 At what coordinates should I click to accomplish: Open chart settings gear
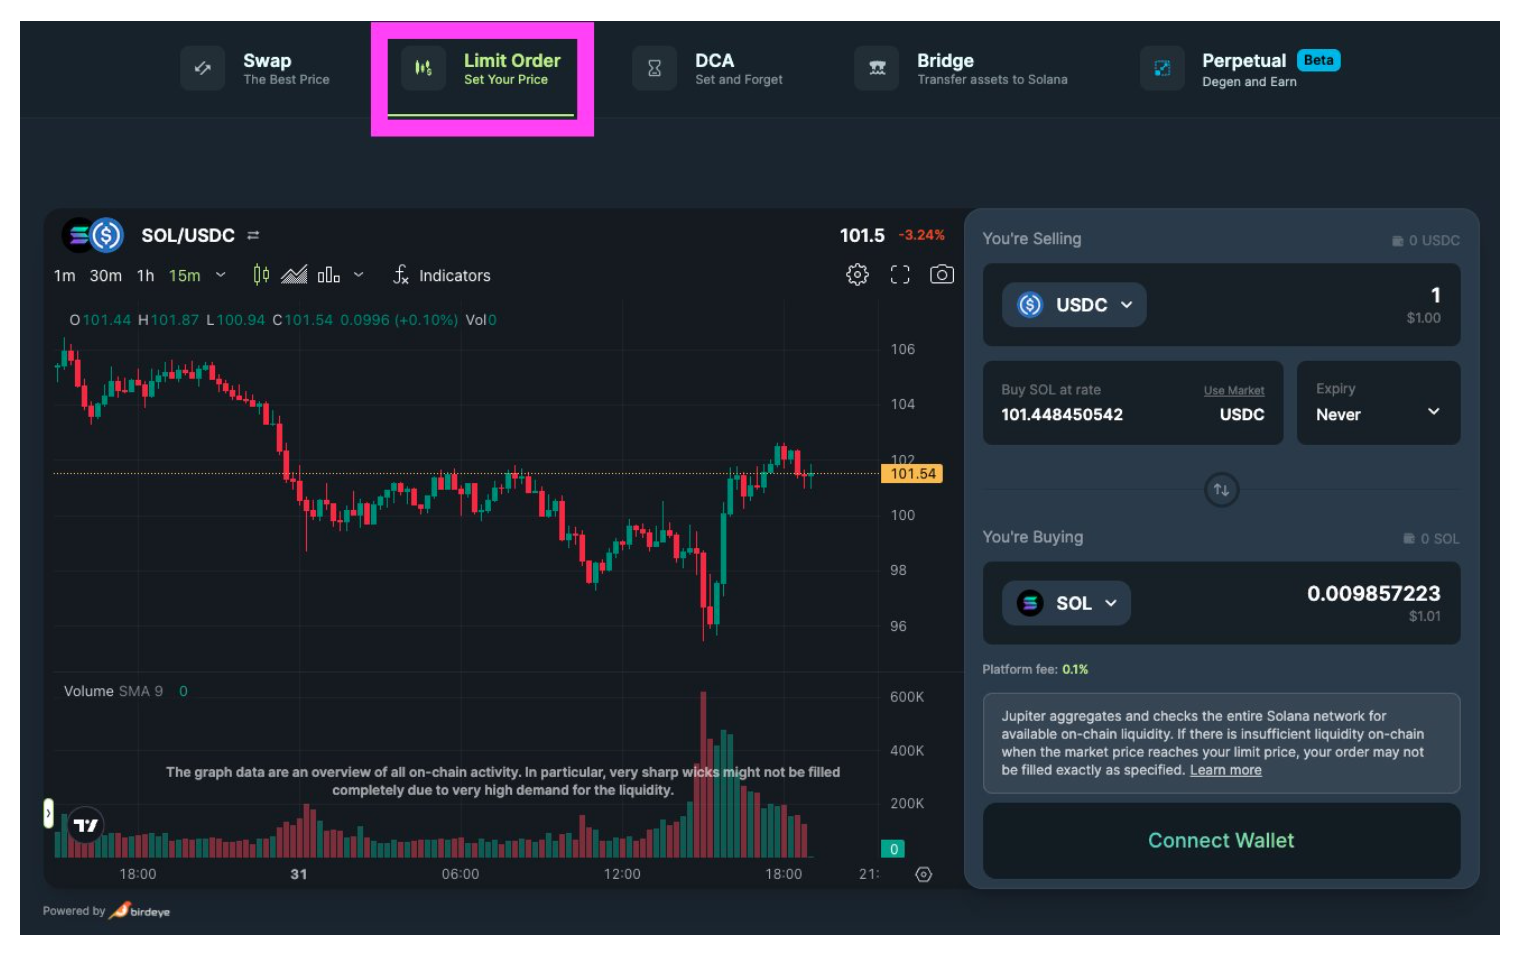pyautogui.click(x=857, y=274)
